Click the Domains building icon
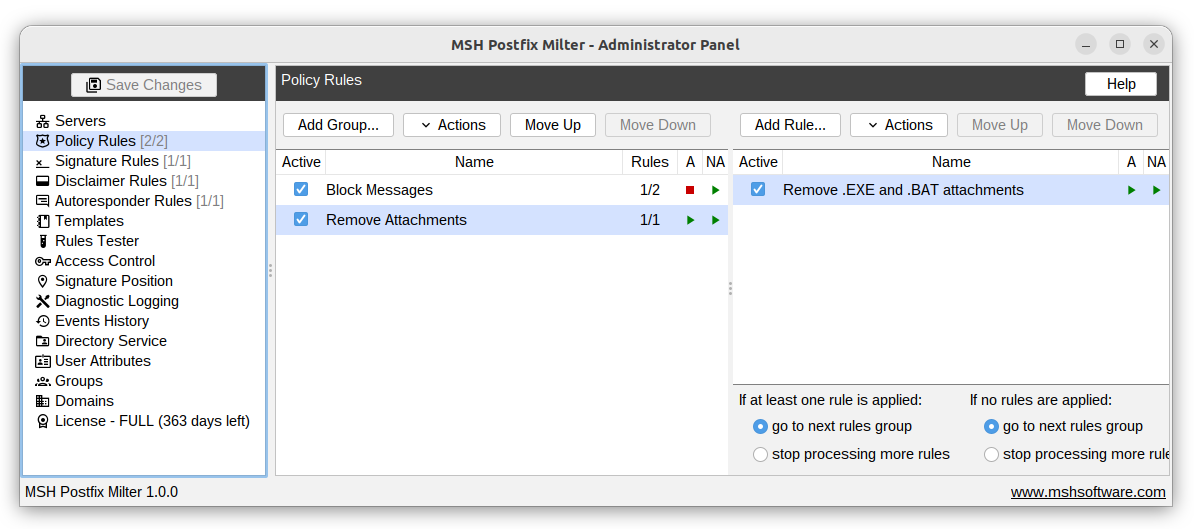 tap(43, 401)
